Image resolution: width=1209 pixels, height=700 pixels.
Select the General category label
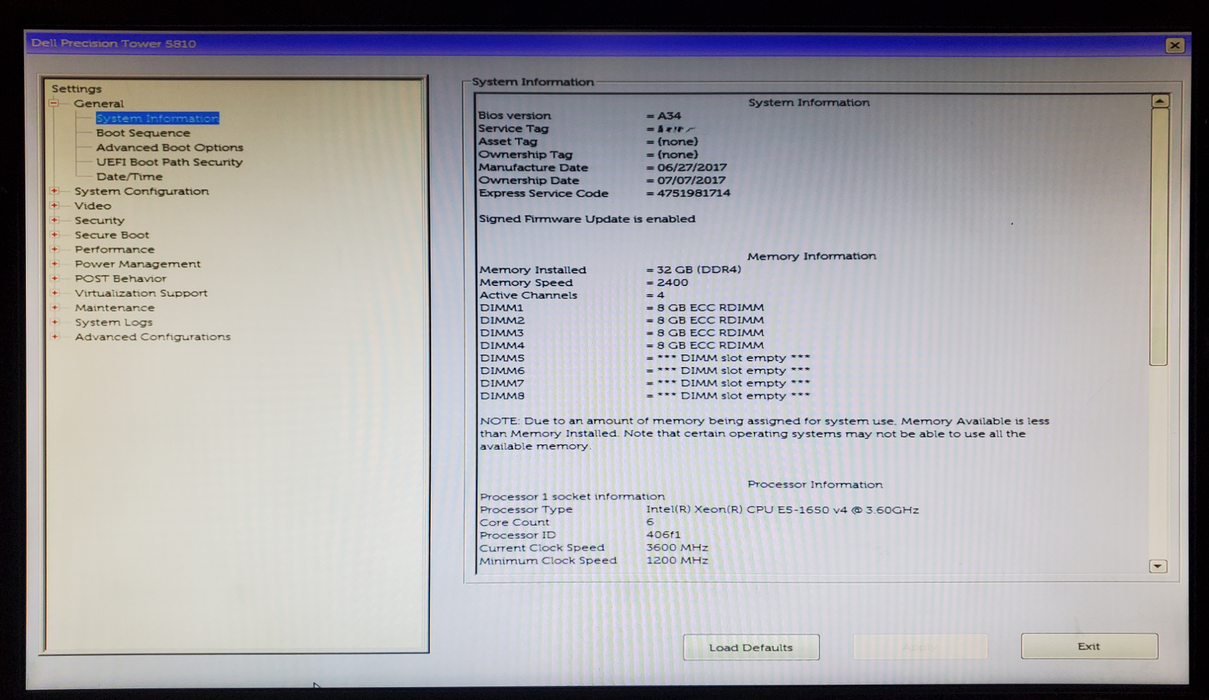click(99, 104)
